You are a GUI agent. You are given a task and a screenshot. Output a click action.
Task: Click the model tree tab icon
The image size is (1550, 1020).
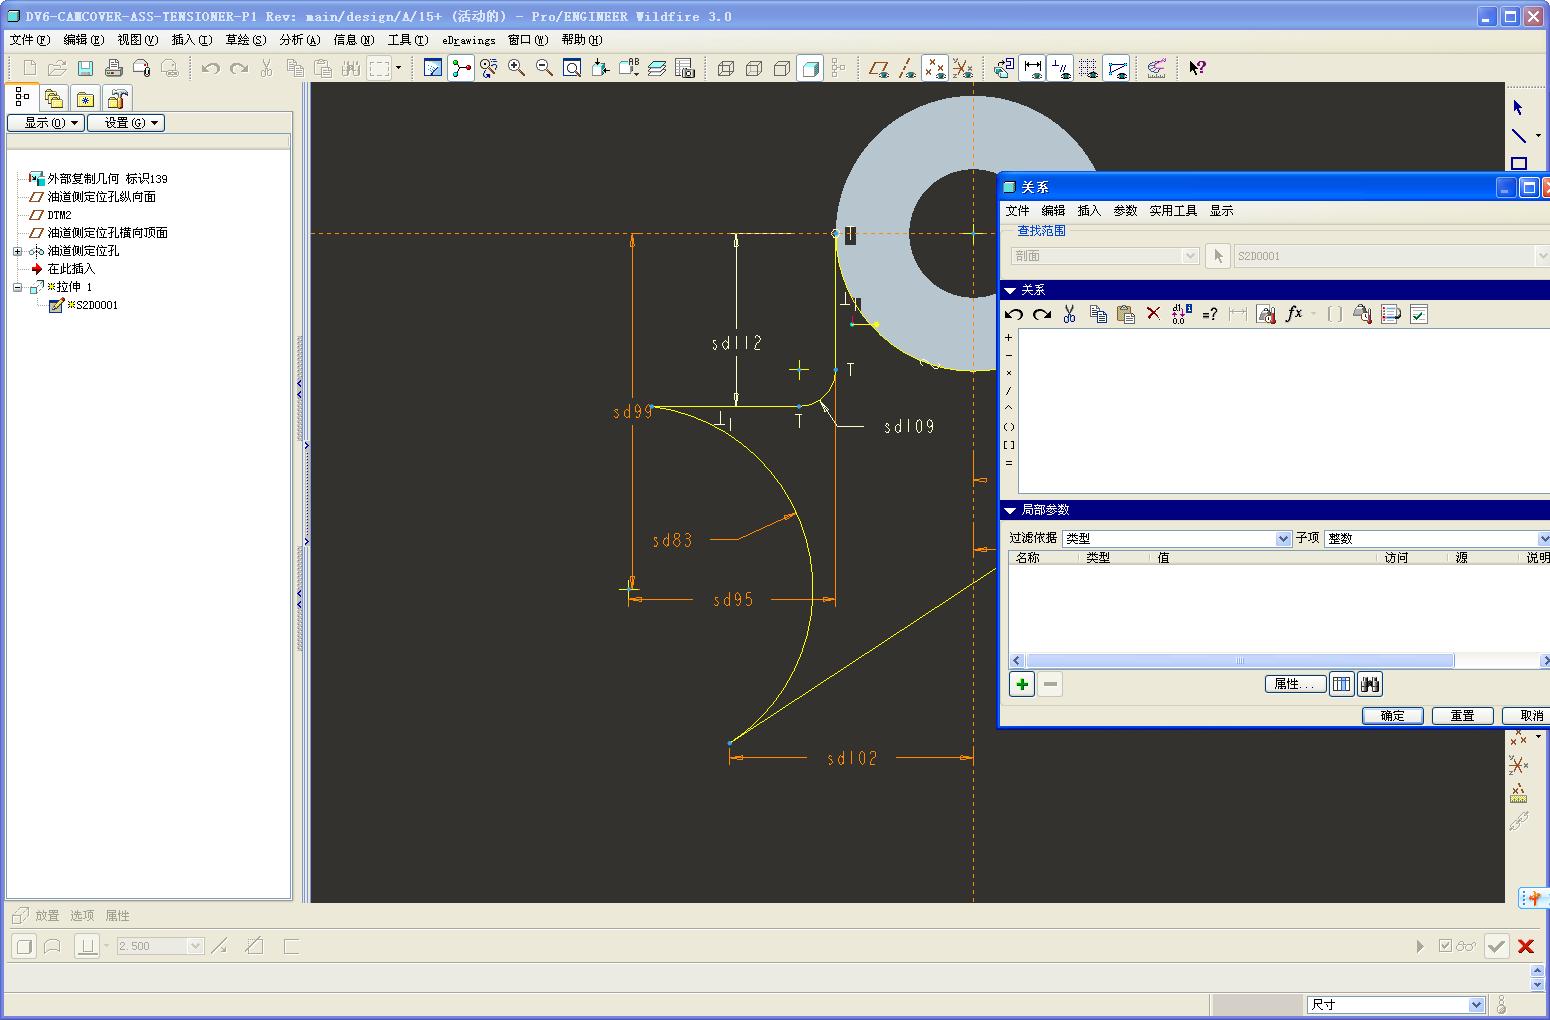pyautogui.click(x=22, y=98)
